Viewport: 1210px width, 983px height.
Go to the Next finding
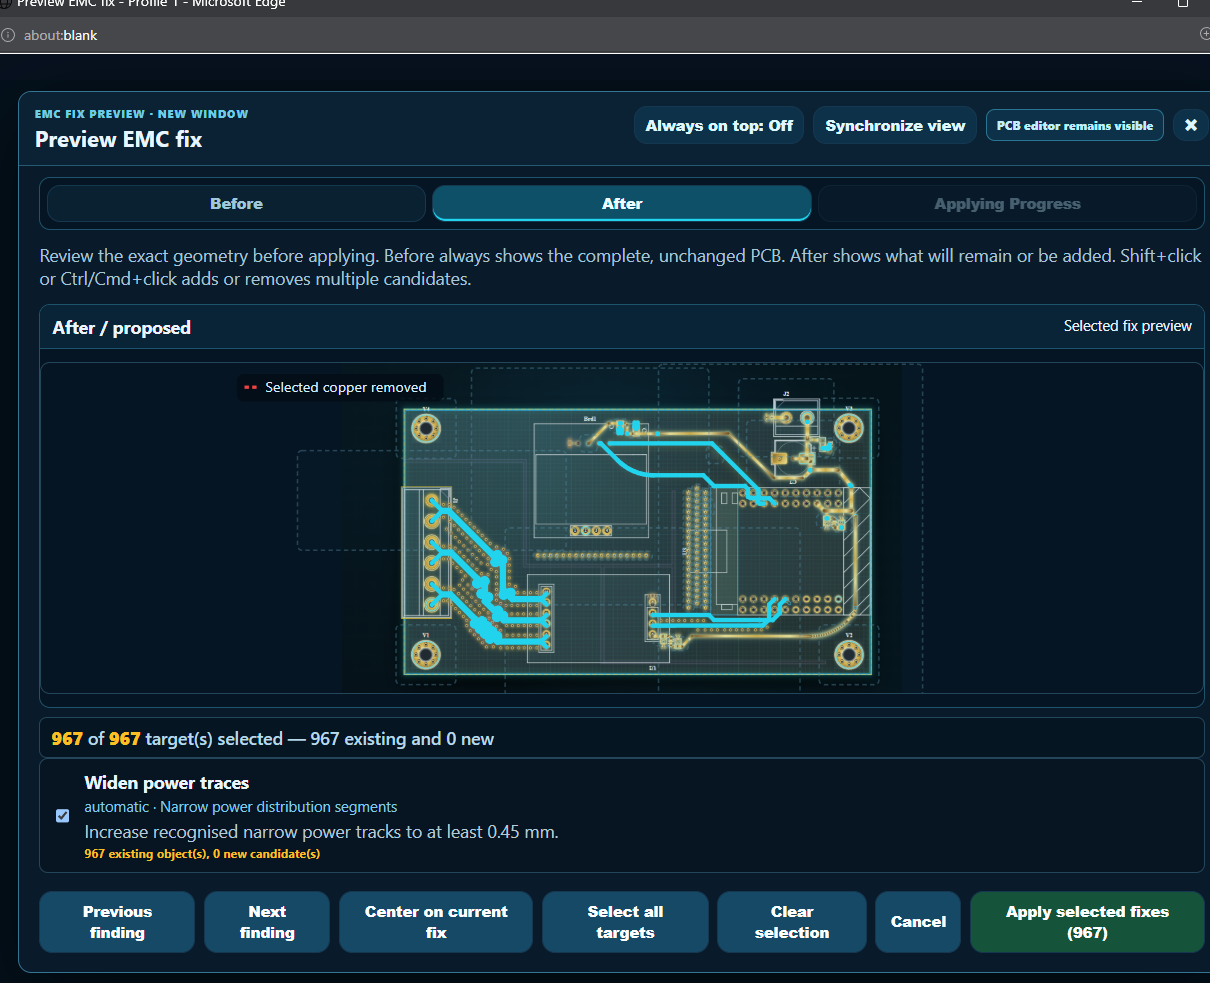click(267, 922)
